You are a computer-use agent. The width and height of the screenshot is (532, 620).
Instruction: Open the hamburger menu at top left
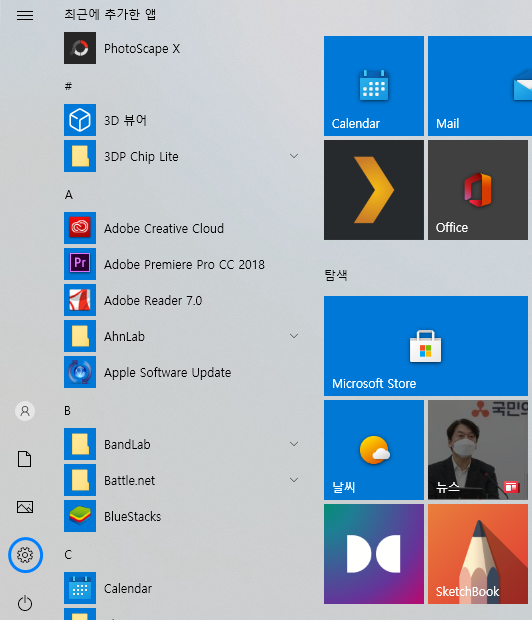point(25,15)
